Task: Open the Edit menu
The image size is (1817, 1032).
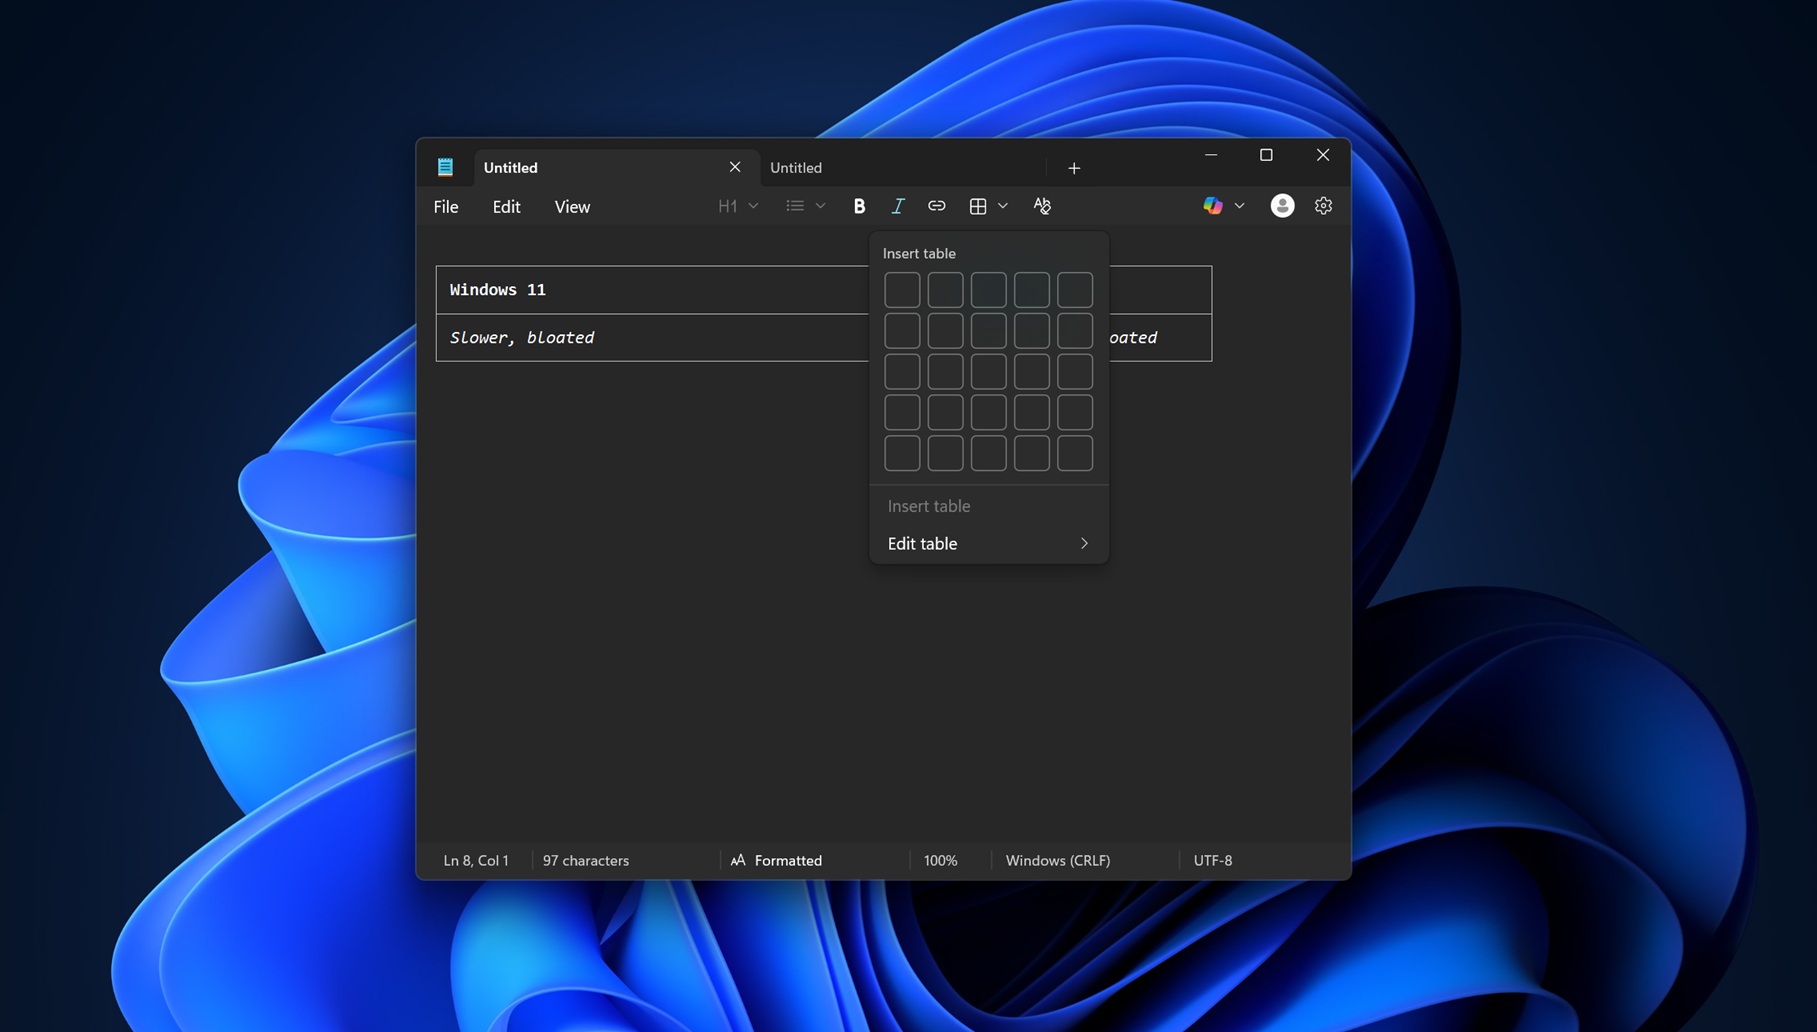Action: [x=506, y=206]
